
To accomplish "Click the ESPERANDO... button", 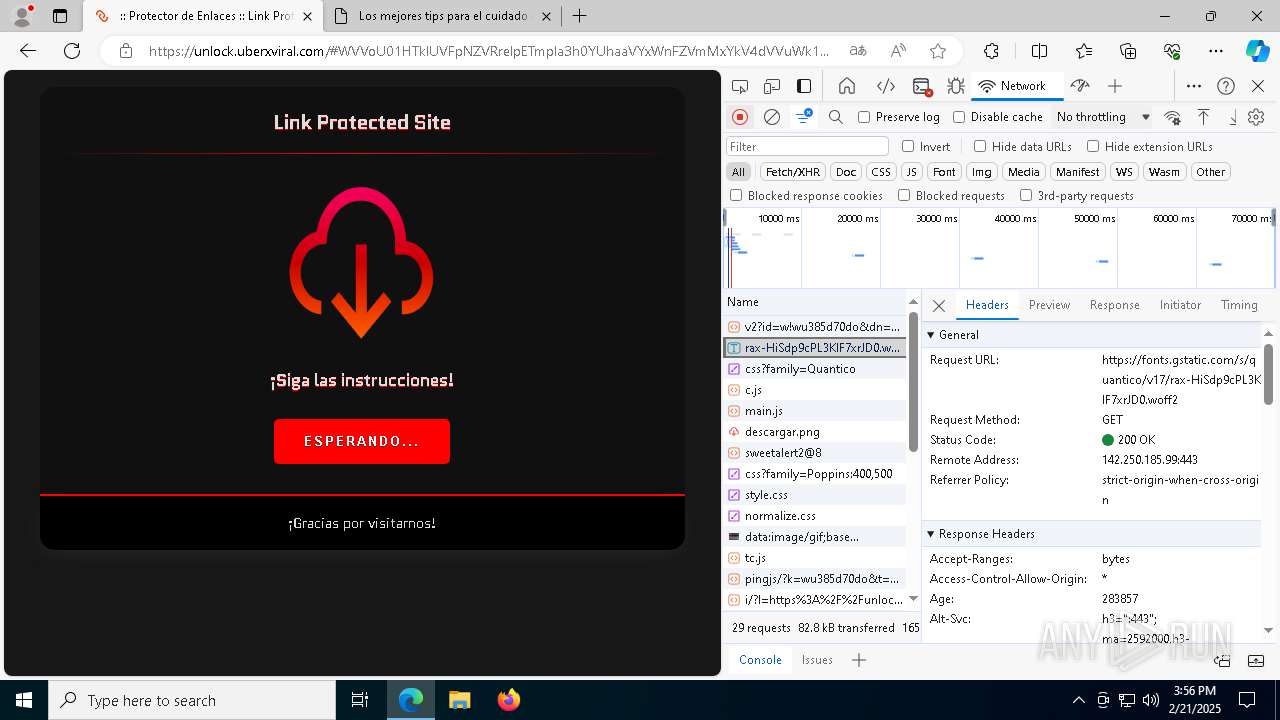I will coord(362,441).
